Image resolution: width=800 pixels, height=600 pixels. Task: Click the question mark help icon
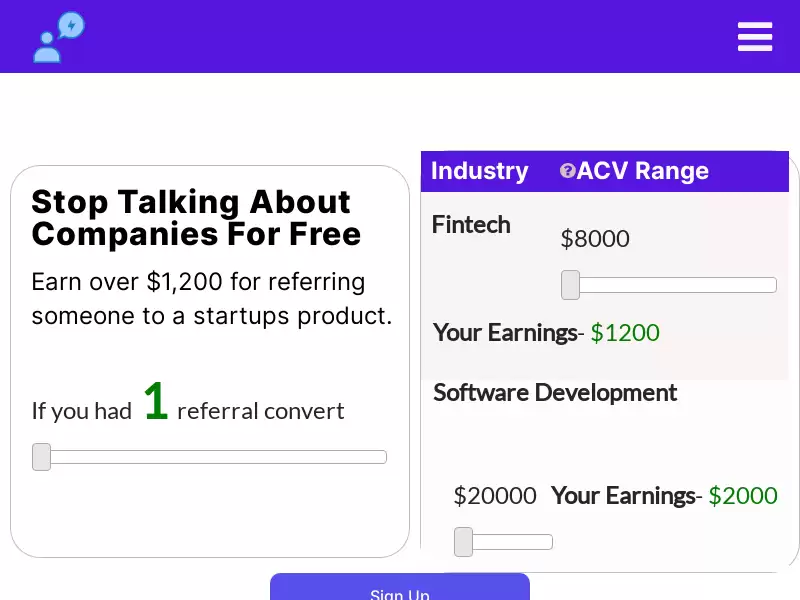(567, 171)
